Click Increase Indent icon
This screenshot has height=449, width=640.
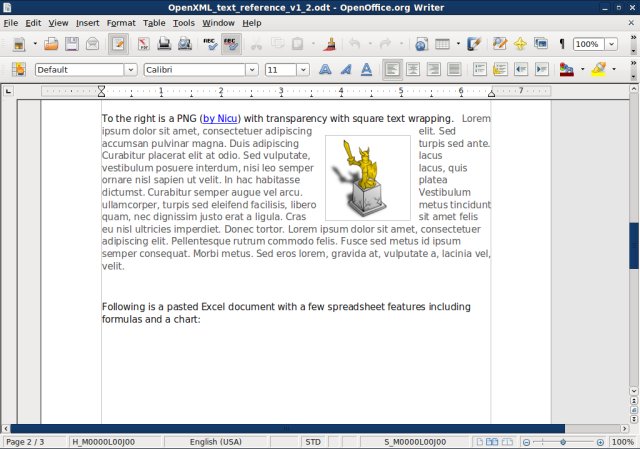coord(542,69)
